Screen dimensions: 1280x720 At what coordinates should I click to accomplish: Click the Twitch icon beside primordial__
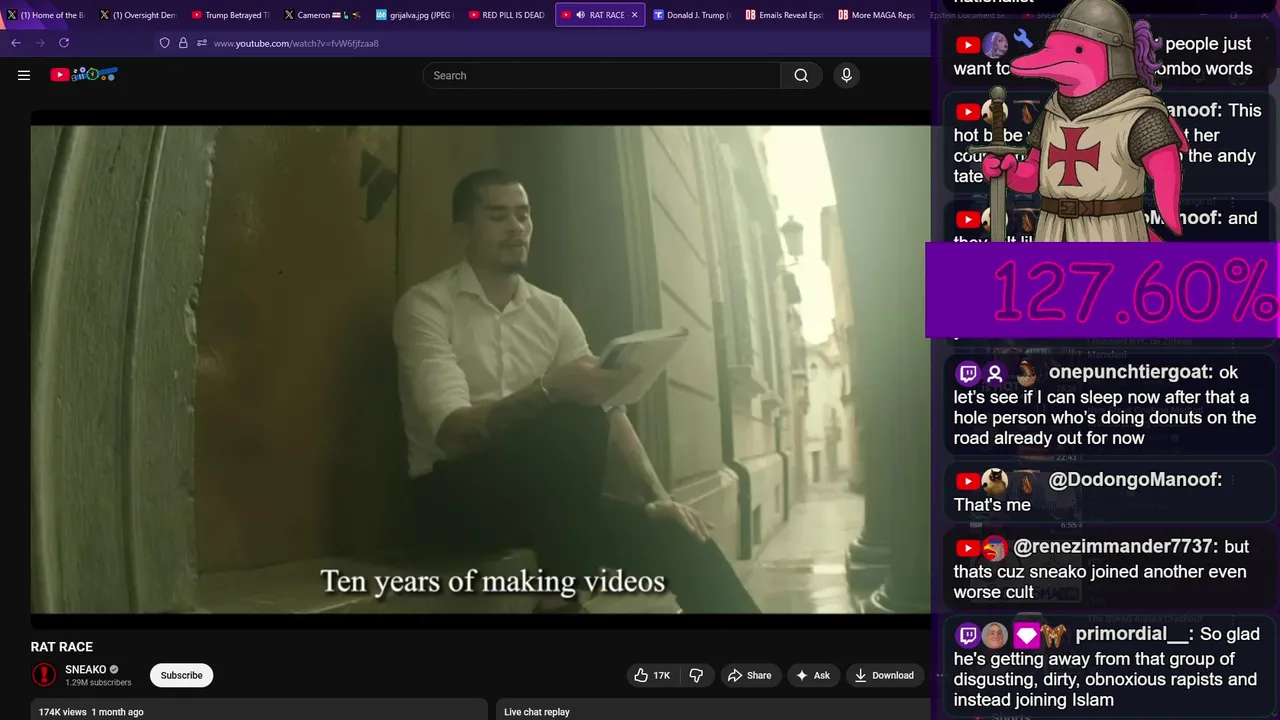(968, 635)
